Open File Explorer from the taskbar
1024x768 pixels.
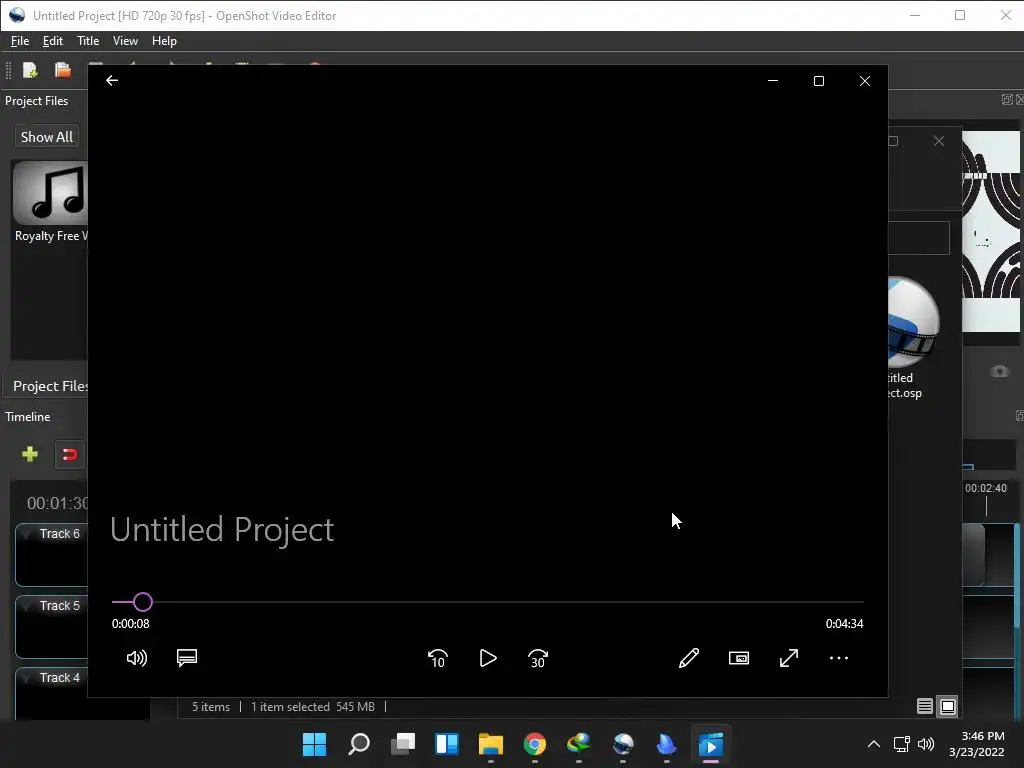pos(490,744)
